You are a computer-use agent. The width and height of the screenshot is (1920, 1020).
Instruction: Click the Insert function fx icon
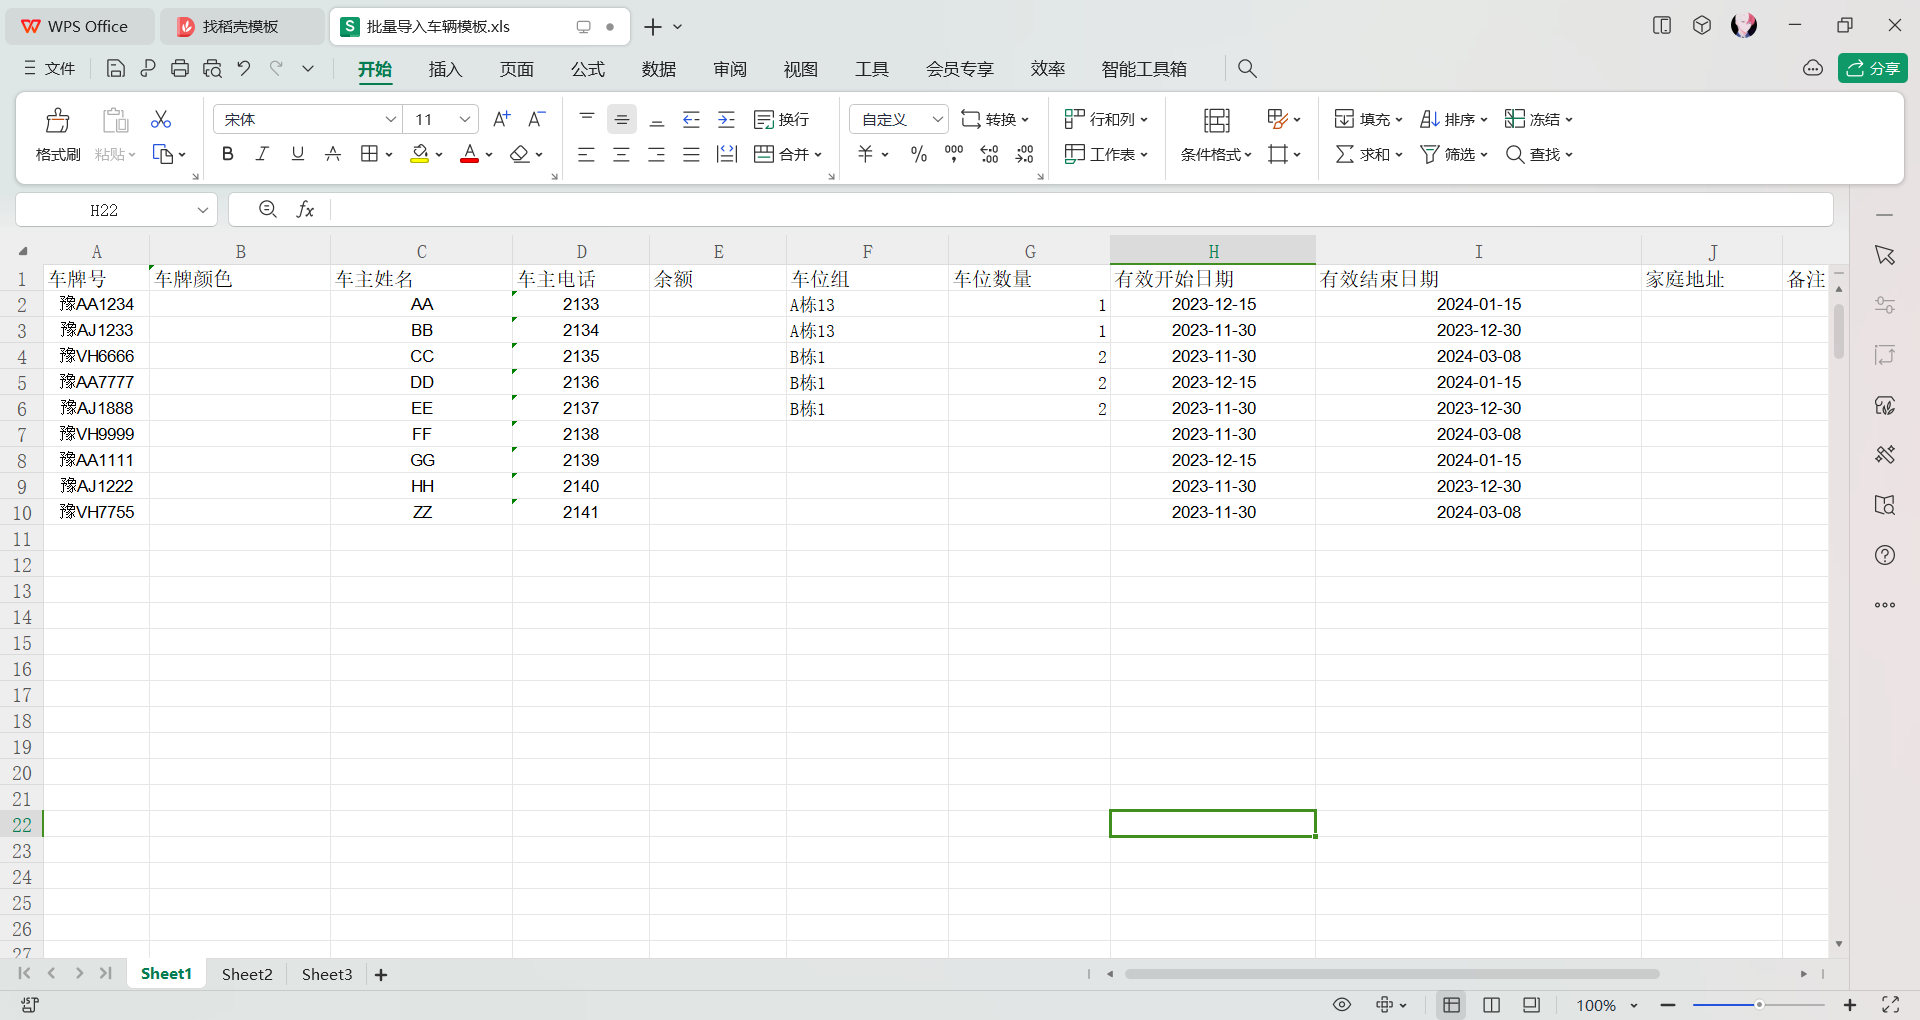coord(306,209)
